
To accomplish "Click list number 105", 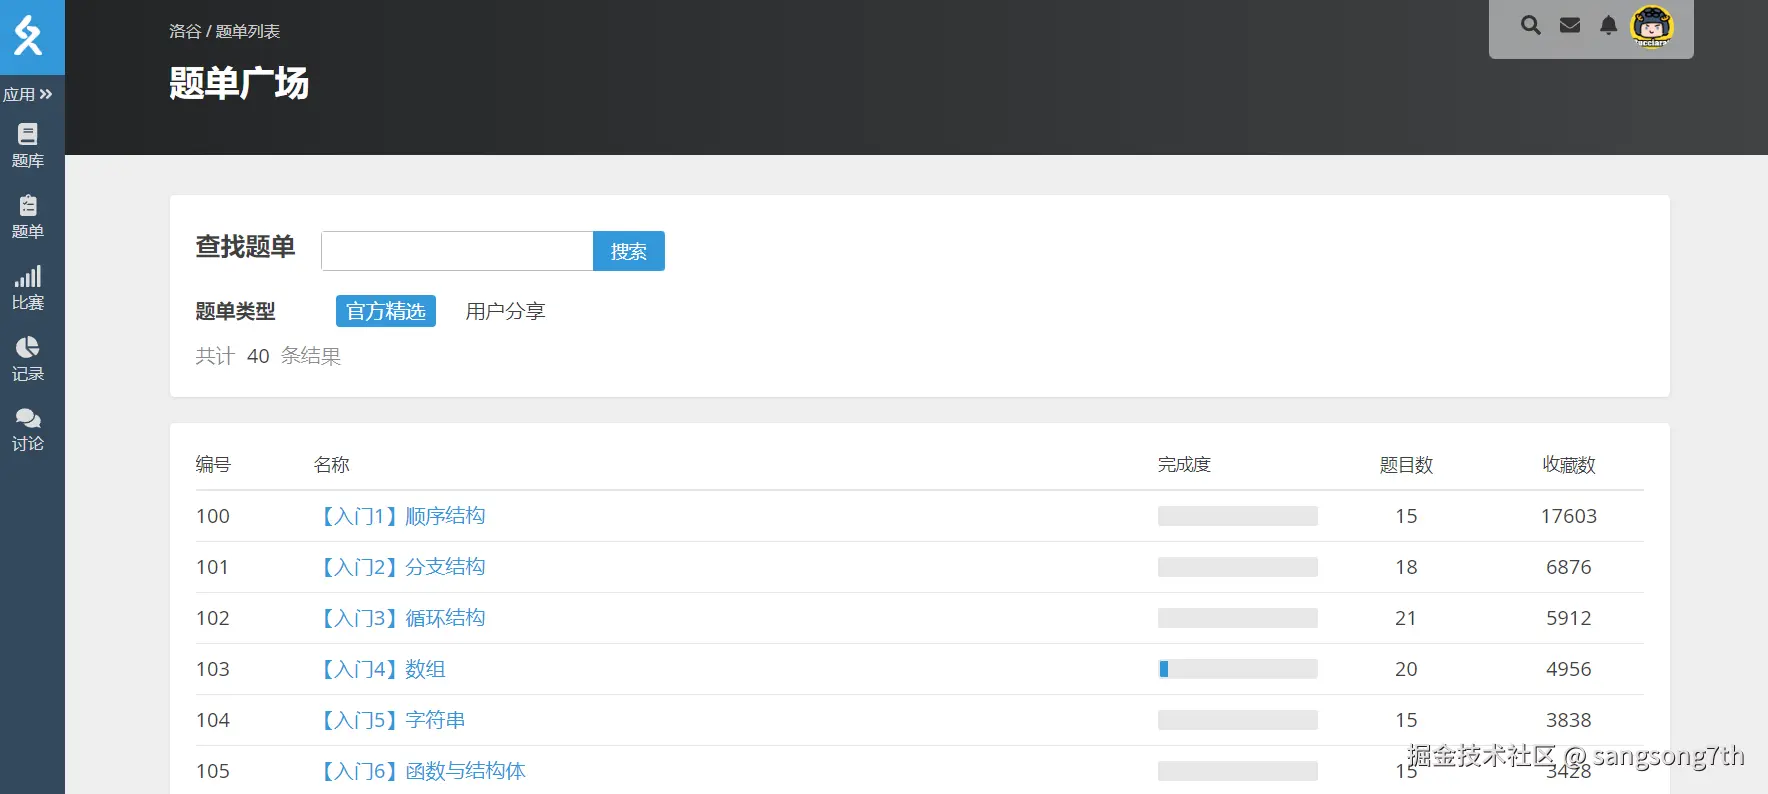I will tap(213, 771).
